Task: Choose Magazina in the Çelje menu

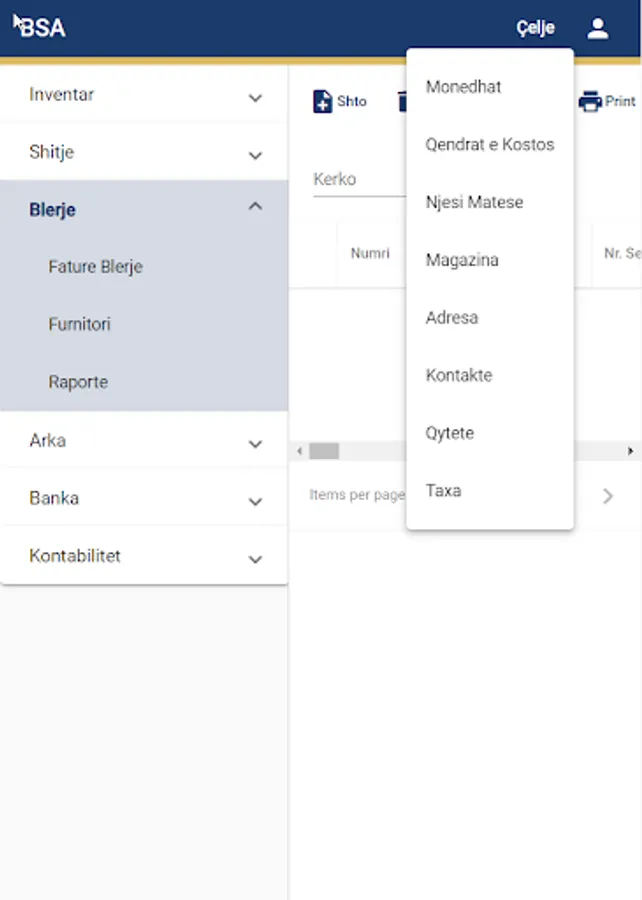Action: click(462, 260)
